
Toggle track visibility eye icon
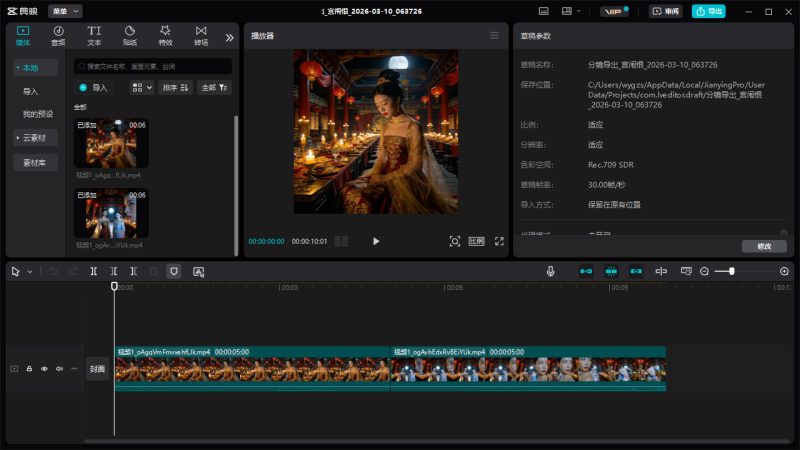[44, 369]
